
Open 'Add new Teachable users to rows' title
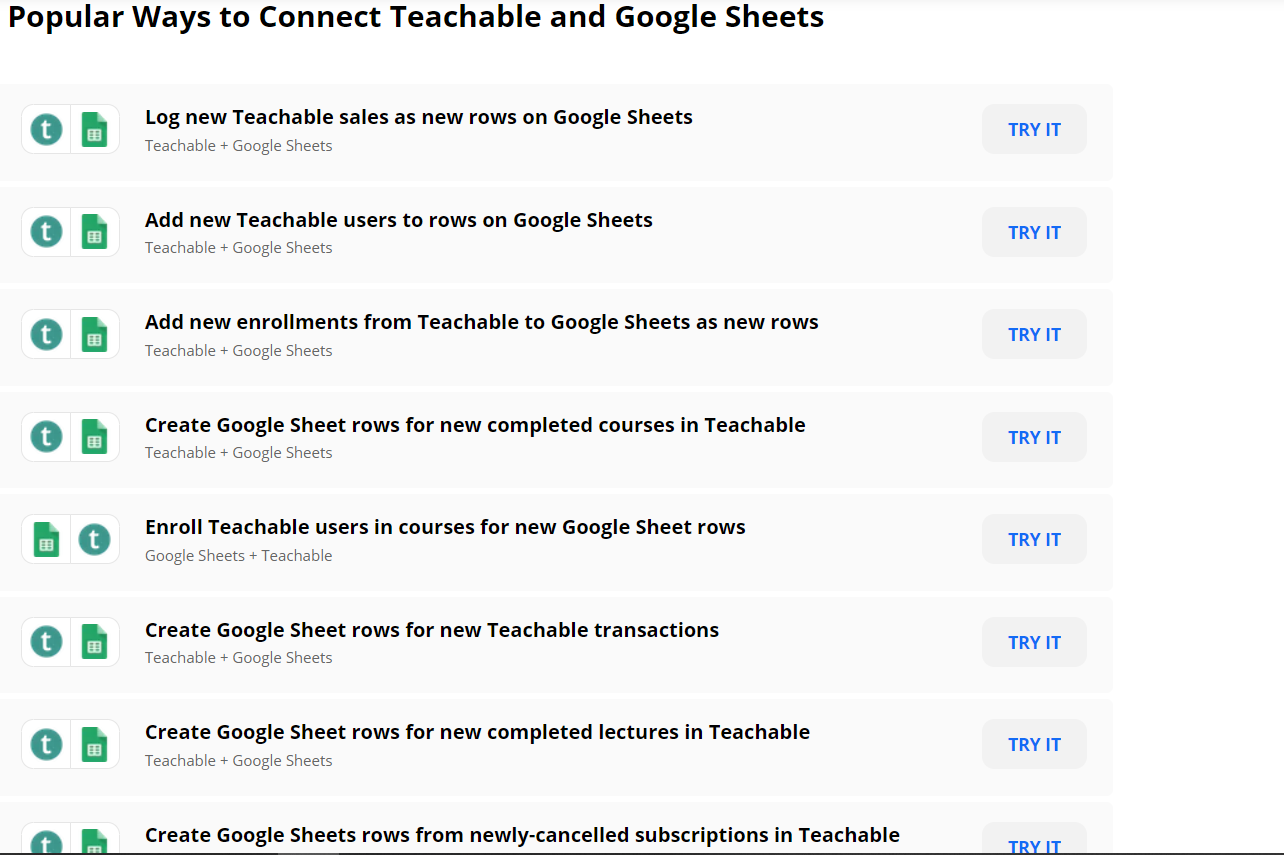click(399, 220)
